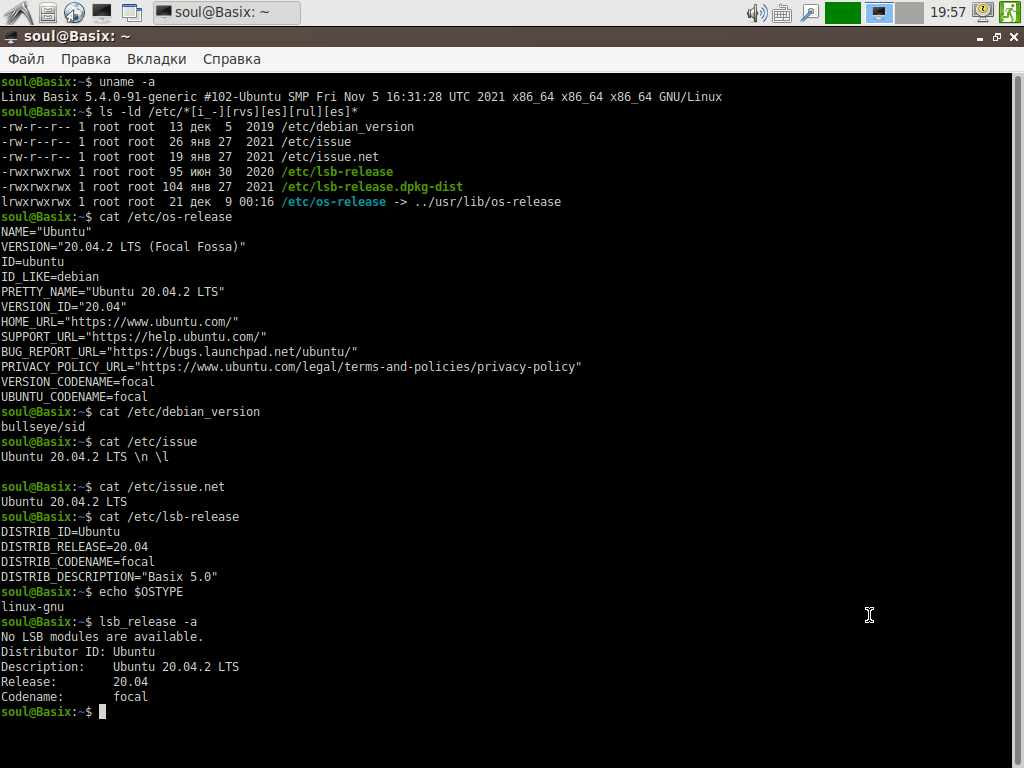This screenshot has height=768, width=1024.
Task: Click DISTRIB_ID=Ubuntu line
Action: [60, 532]
